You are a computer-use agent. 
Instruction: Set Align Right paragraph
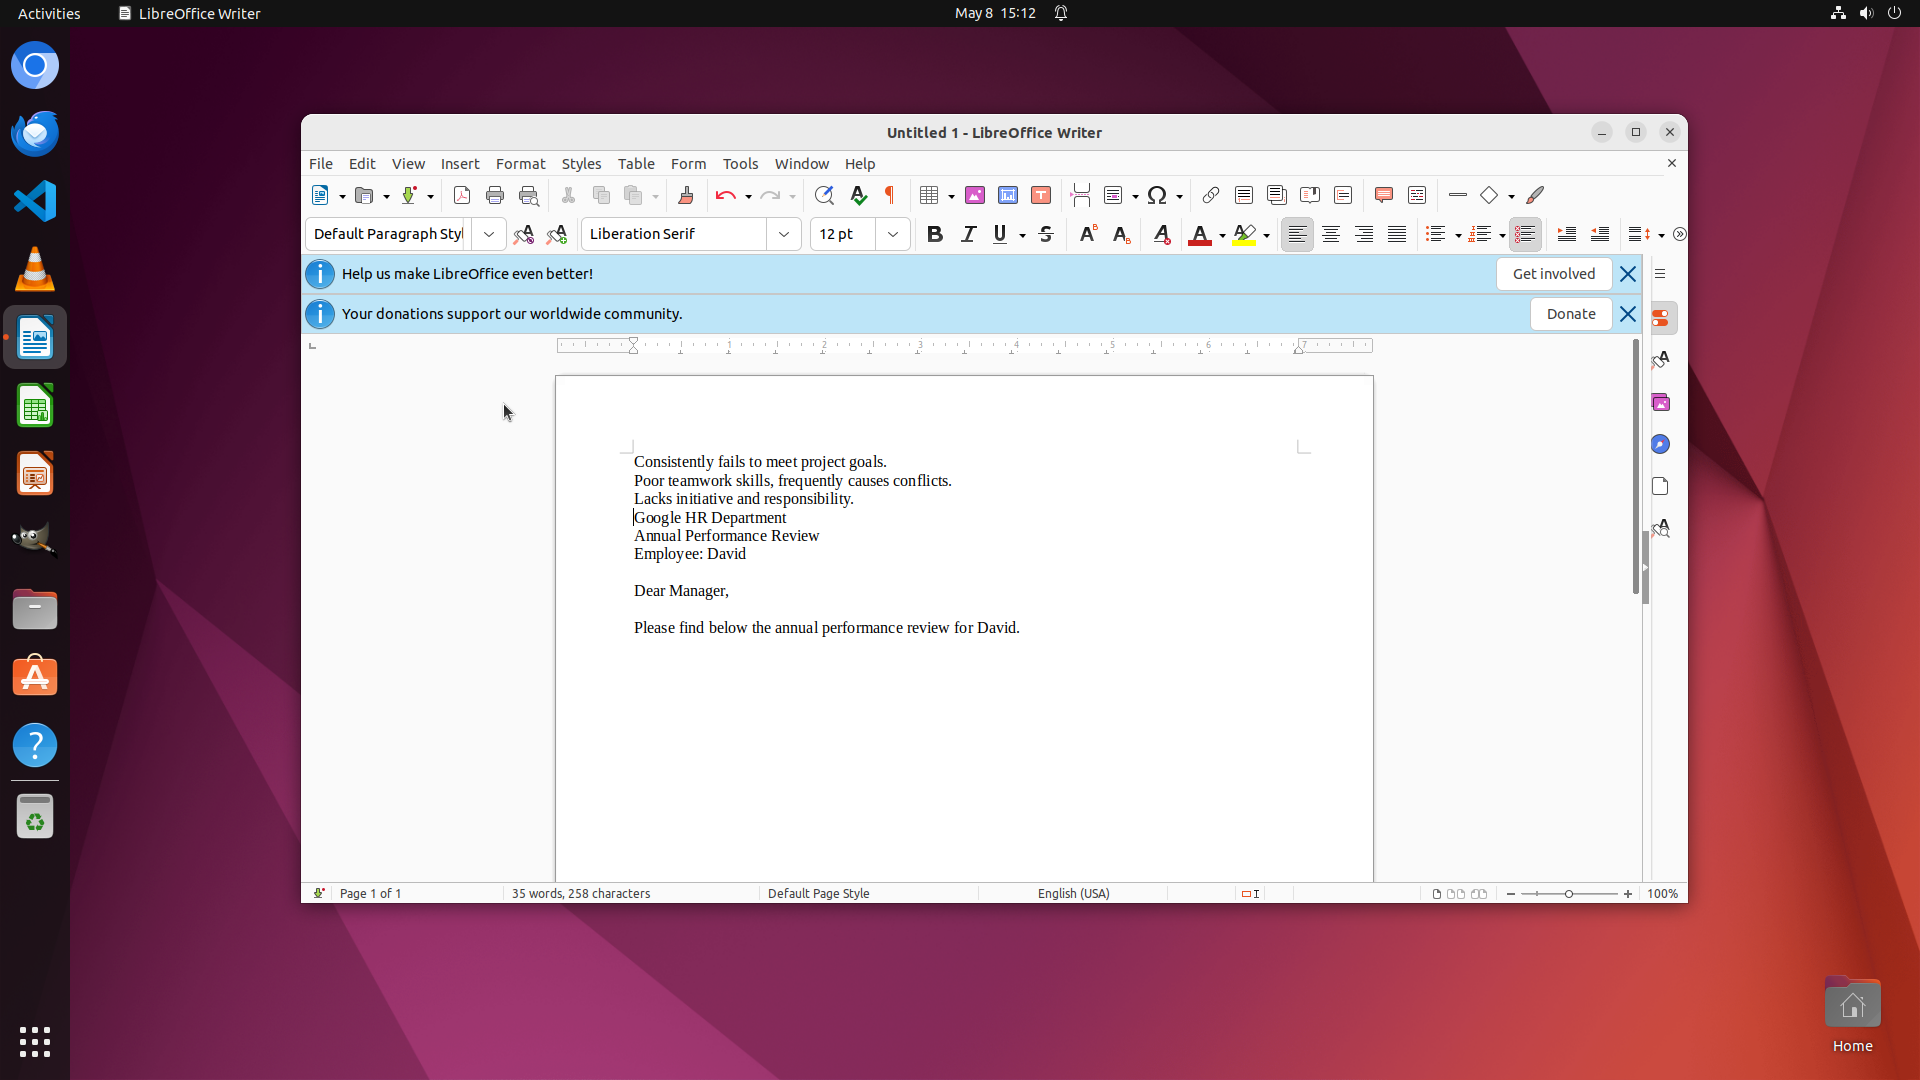click(1364, 234)
